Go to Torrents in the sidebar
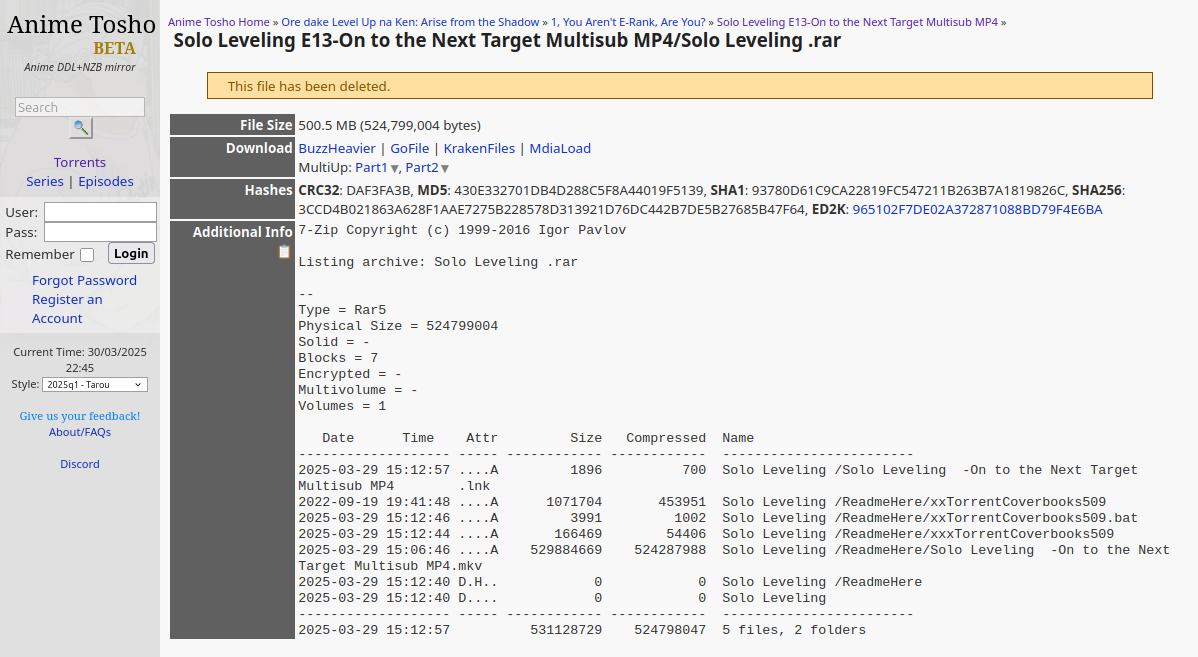This screenshot has width=1198, height=657. point(80,162)
